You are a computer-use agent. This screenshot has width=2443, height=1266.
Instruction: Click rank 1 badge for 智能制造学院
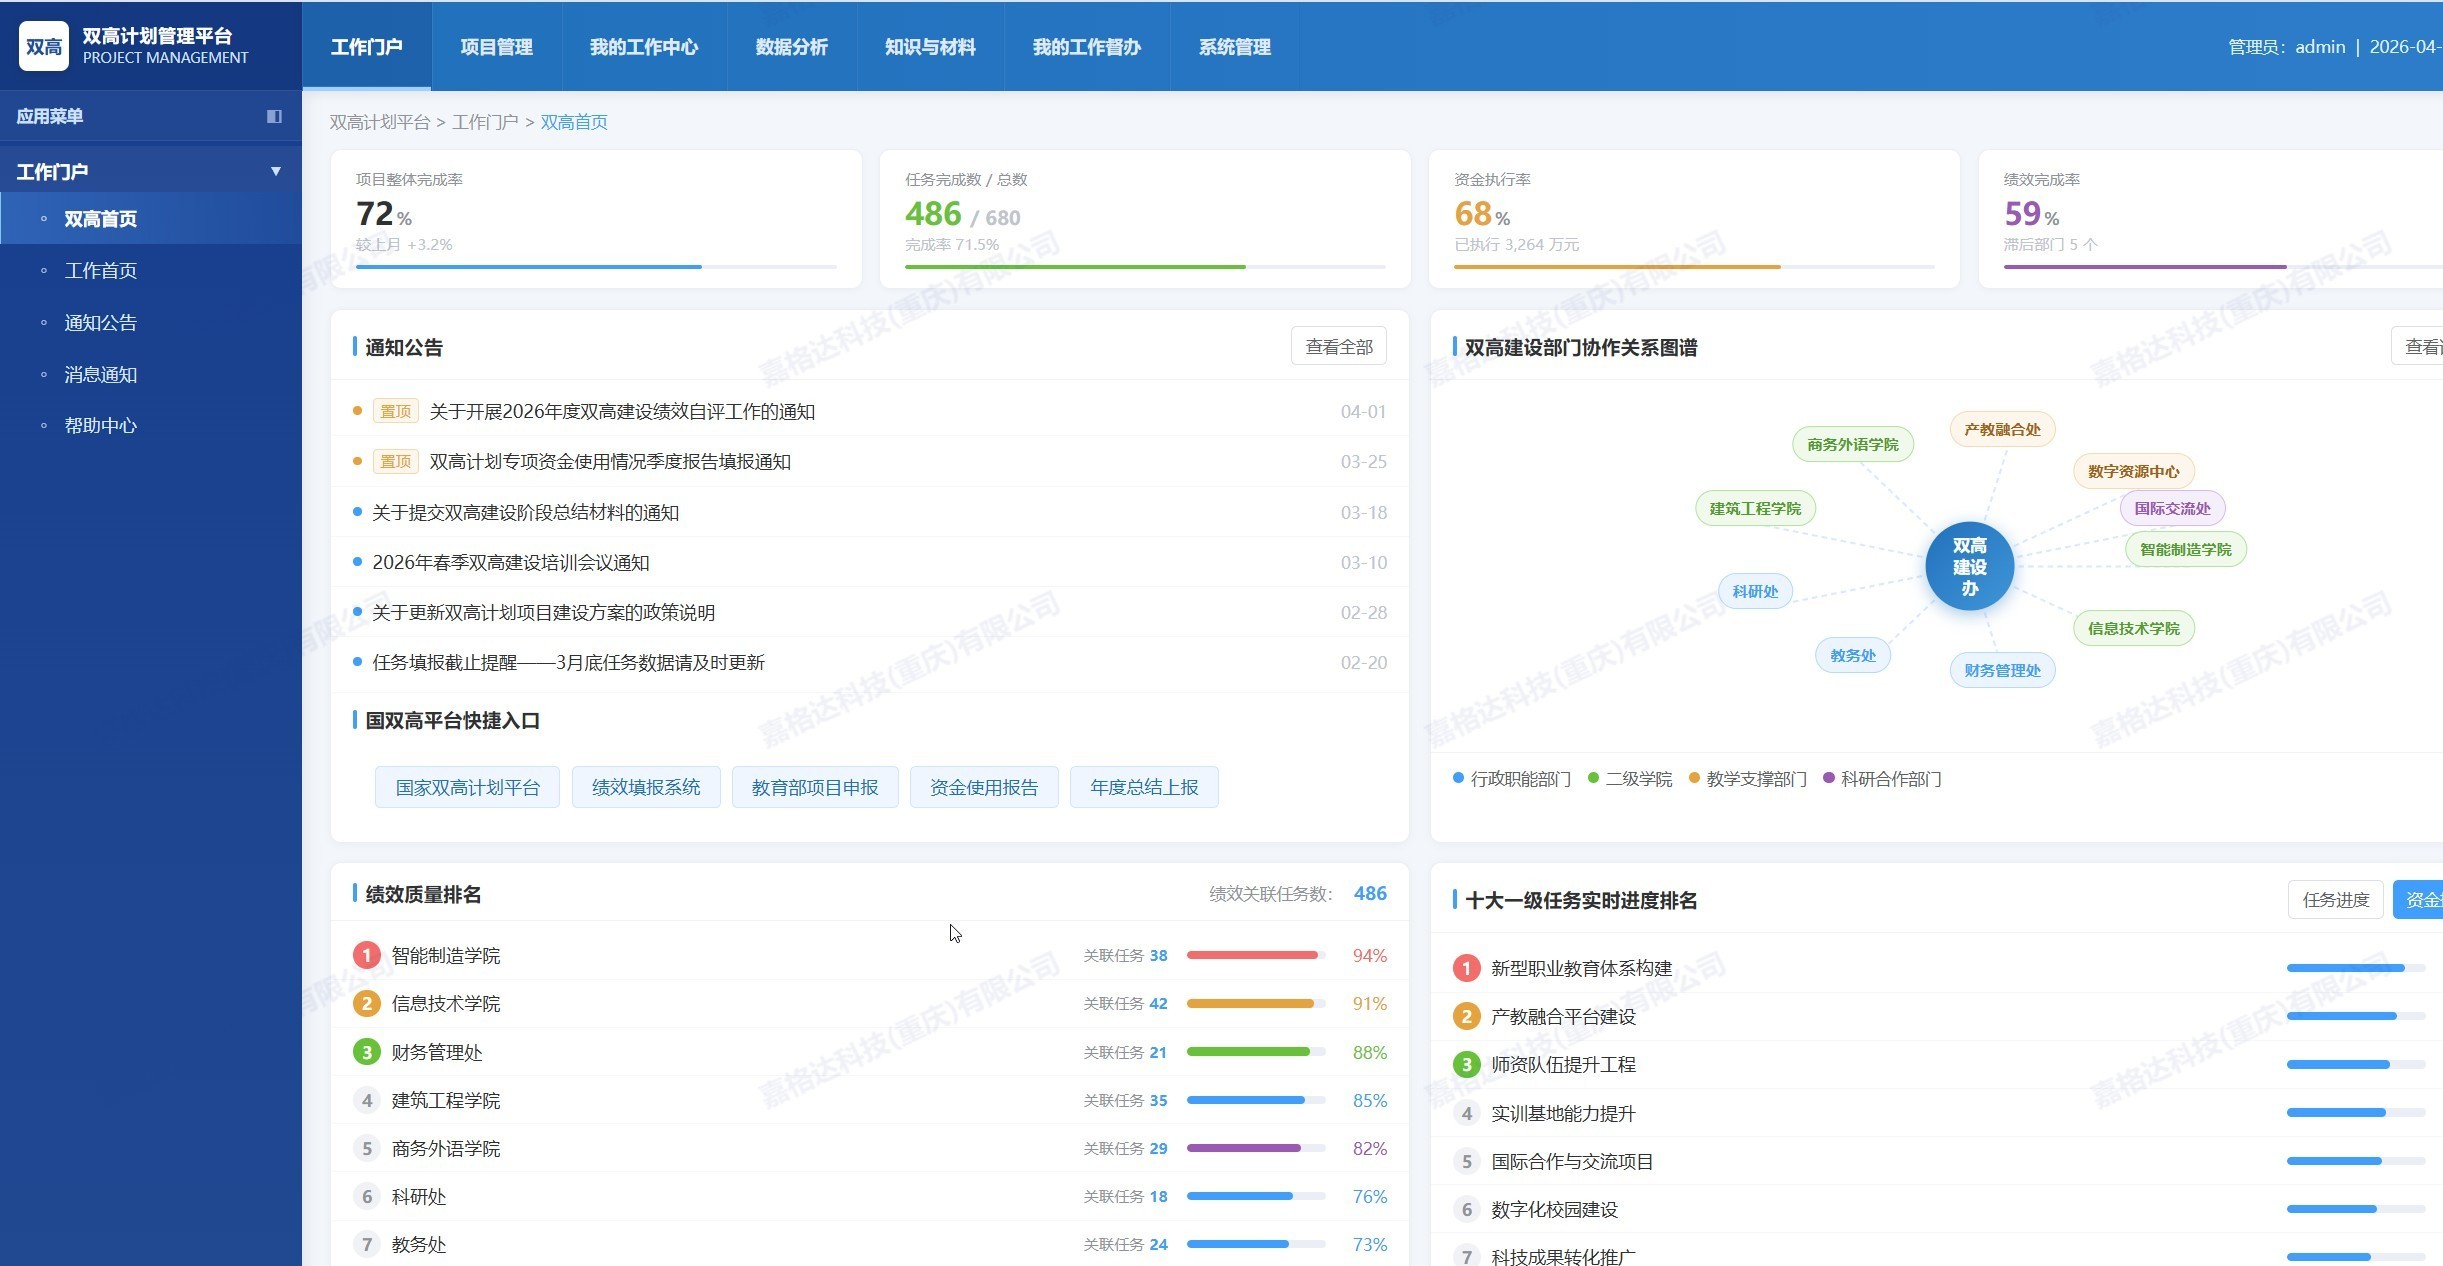366,955
